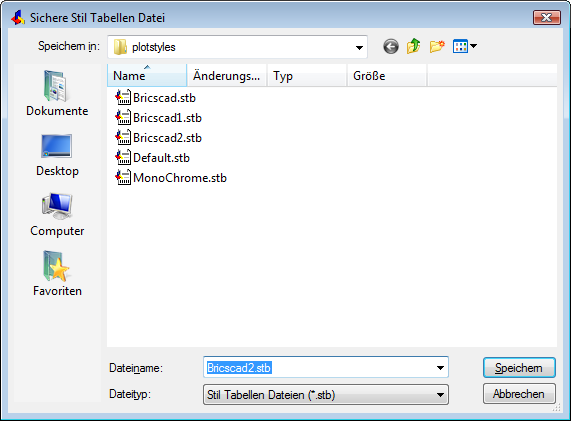This screenshot has height=421, width=571.
Task: Select the MonoChrome.stb file
Action: [171, 178]
